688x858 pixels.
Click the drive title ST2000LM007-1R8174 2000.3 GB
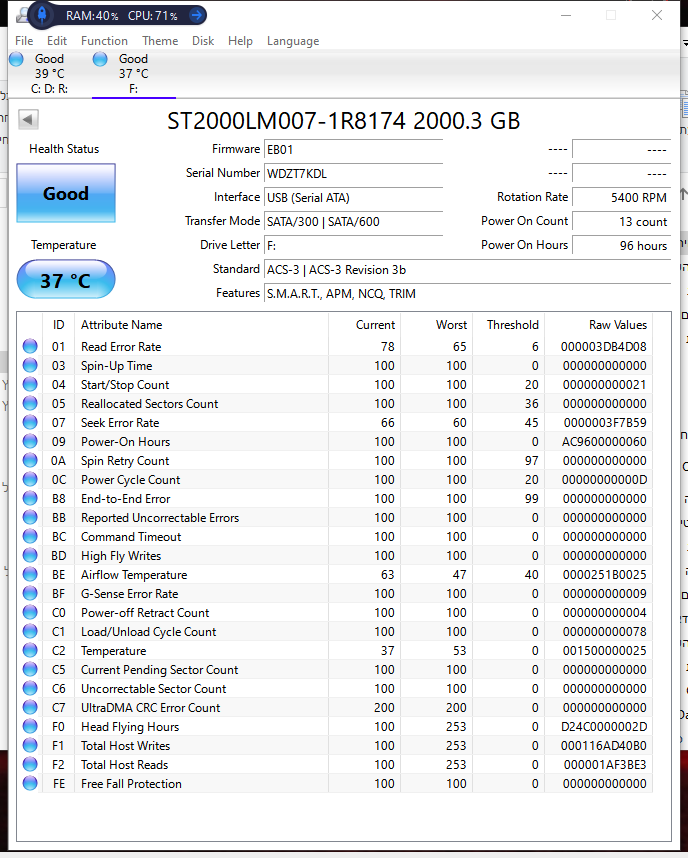click(x=344, y=121)
